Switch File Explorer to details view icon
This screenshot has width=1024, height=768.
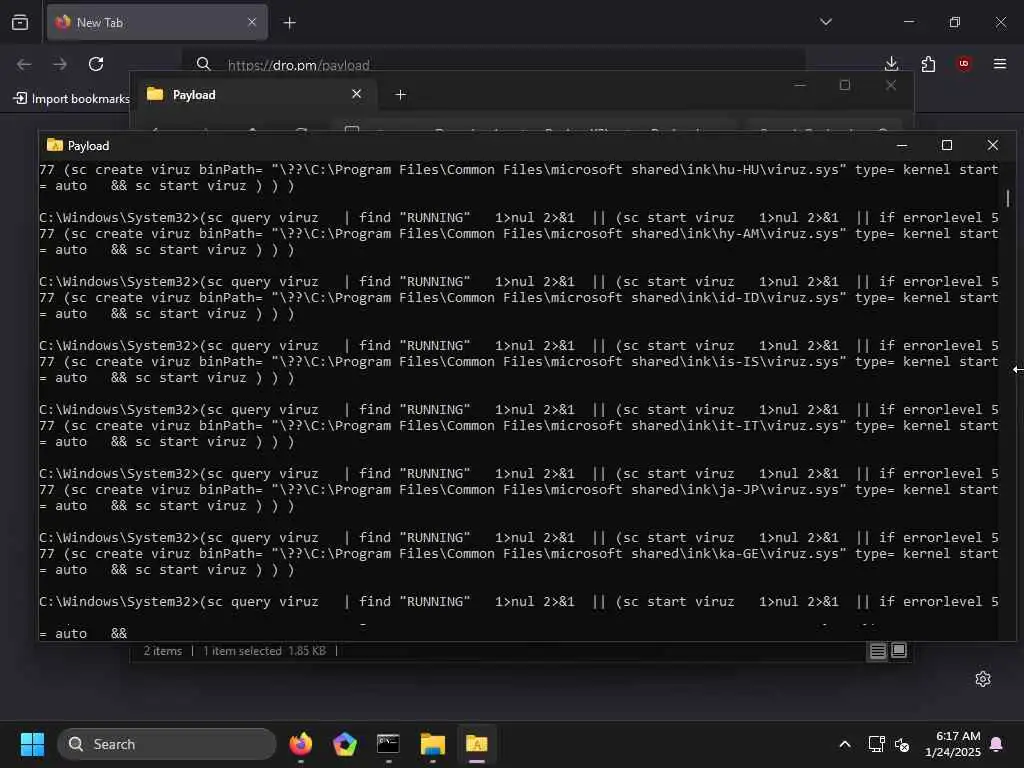coord(878,650)
